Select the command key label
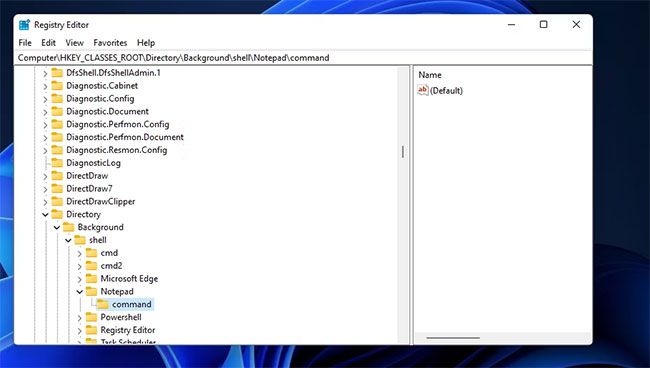650x368 pixels. (132, 304)
